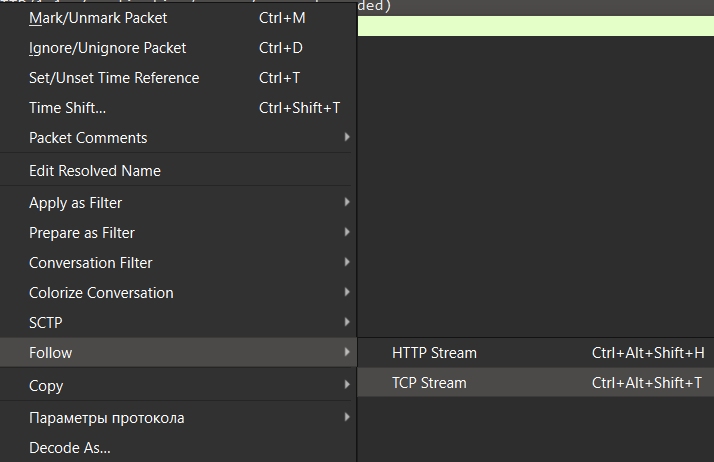Open the Параметры протокола submenu
Screen dimensions: 714x462
point(107,418)
